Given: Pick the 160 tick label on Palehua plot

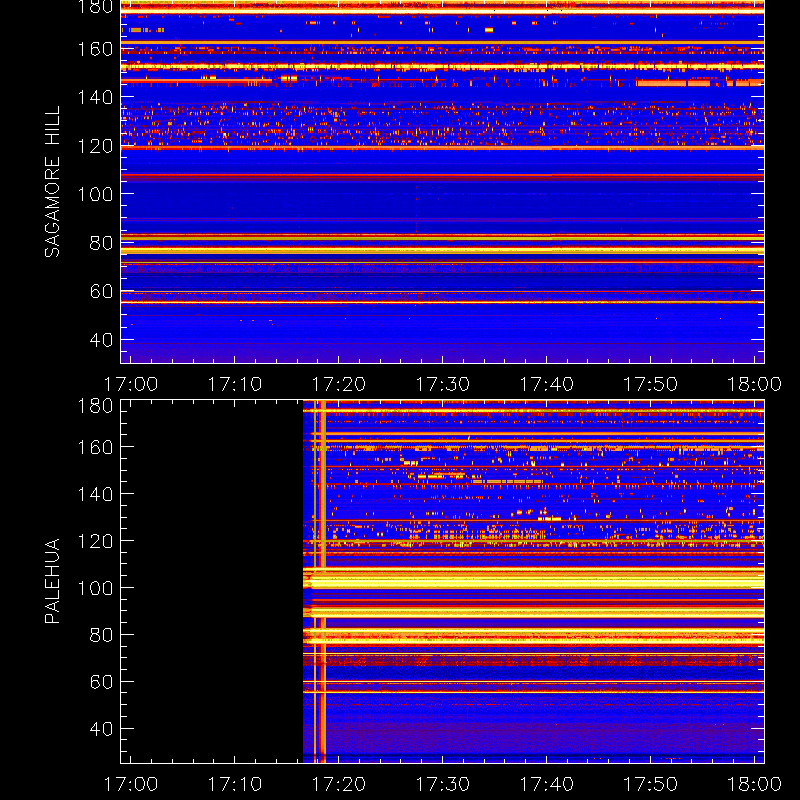Looking at the screenshot, I should (95, 447).
